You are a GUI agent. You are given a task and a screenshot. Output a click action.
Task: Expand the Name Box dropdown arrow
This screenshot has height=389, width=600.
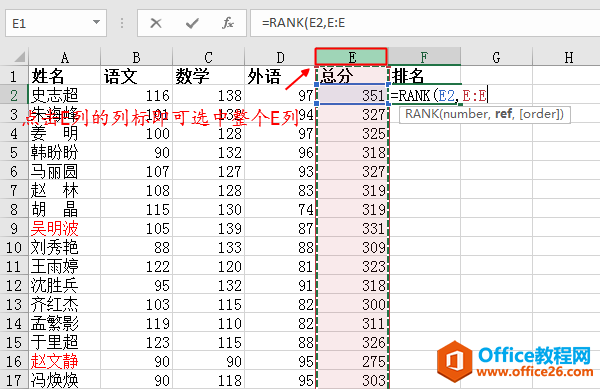pos(96,23)
